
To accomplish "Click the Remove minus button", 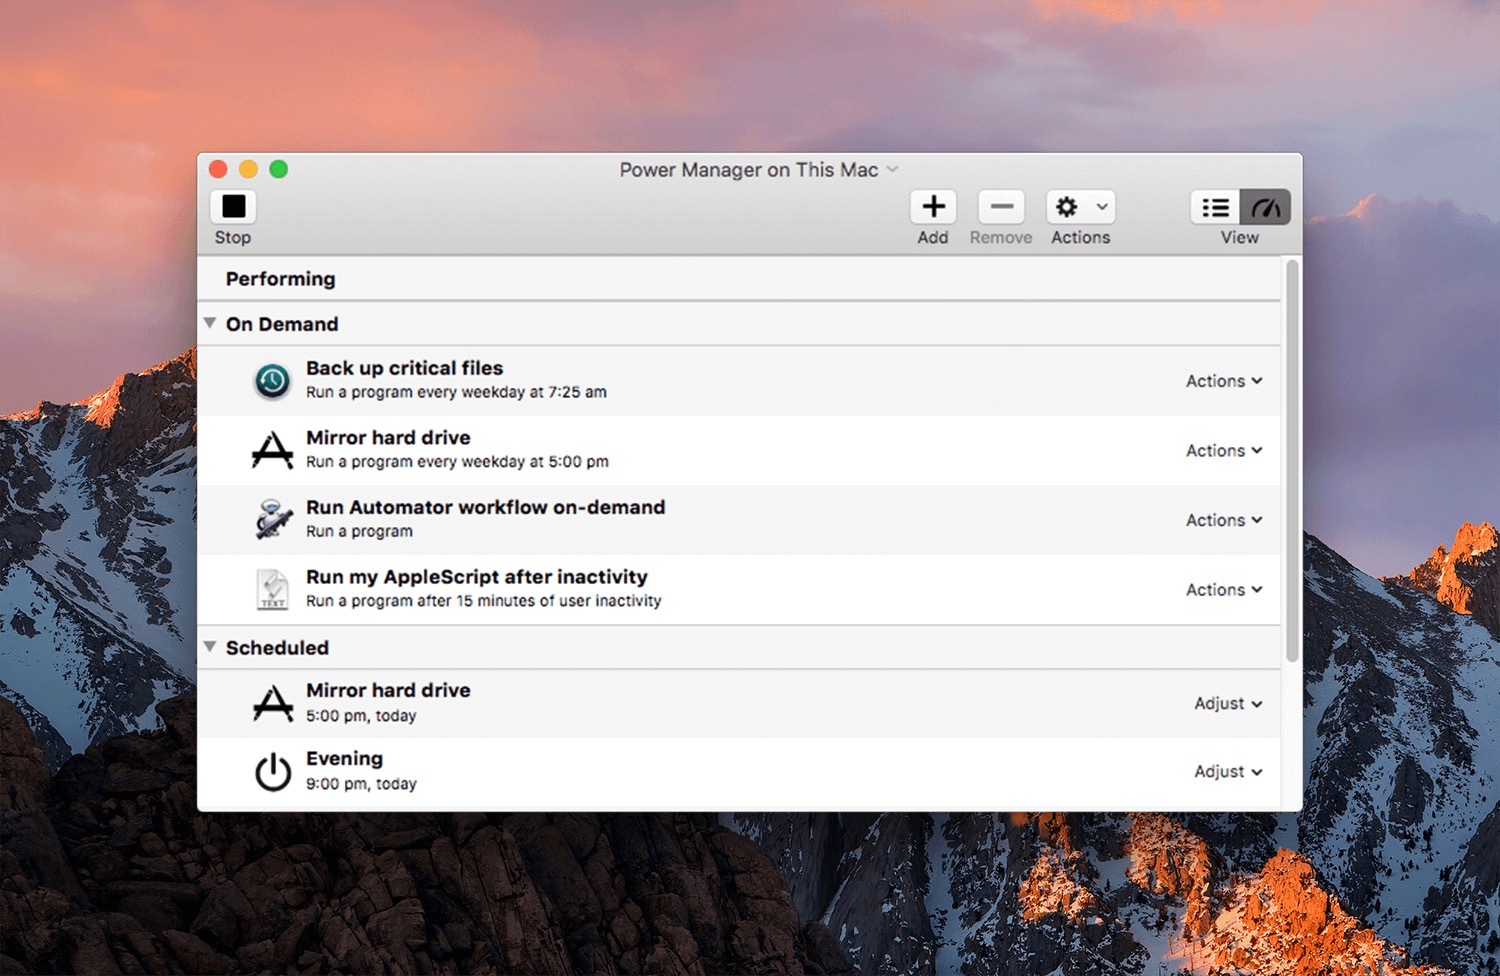I will [x=1001, y=207].
